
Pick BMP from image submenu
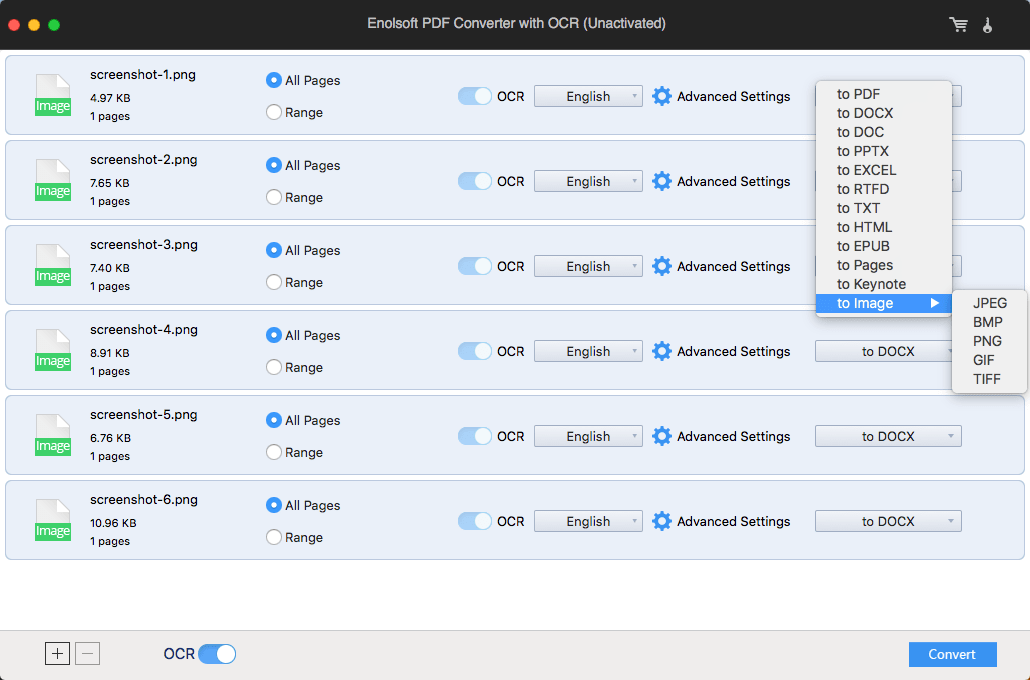(989, 323)
